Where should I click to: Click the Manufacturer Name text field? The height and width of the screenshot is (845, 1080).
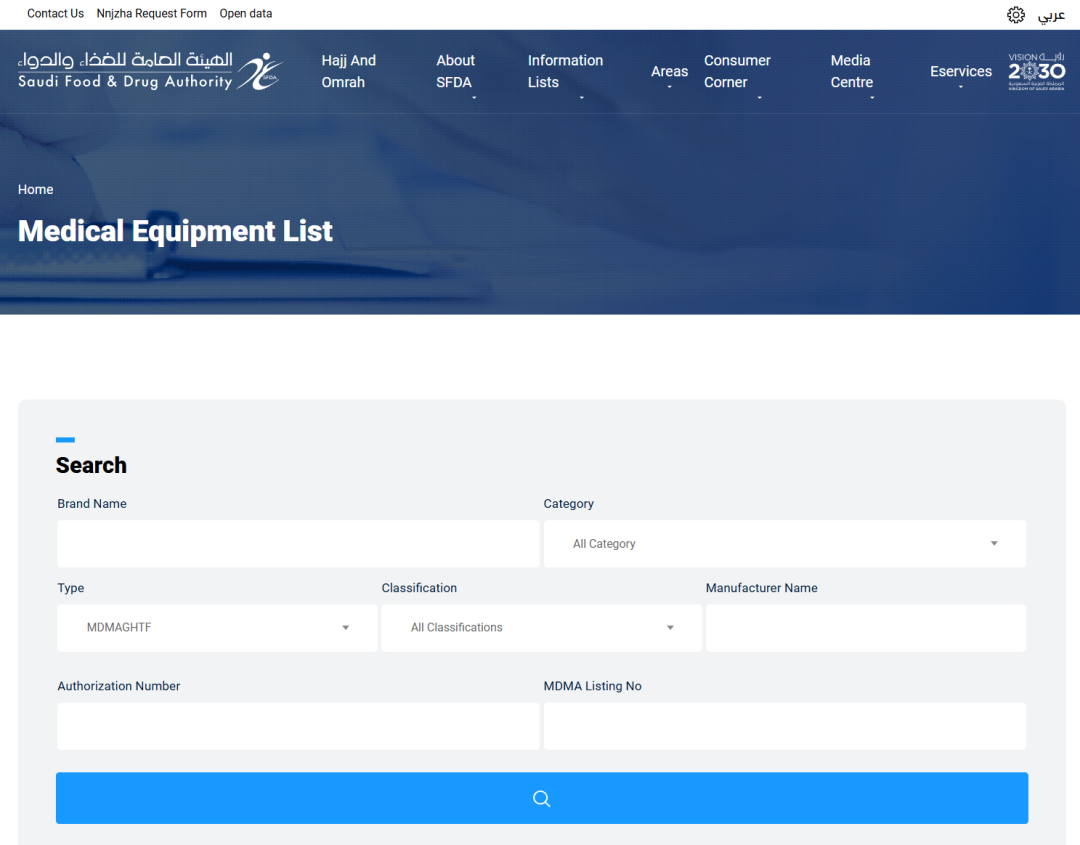pos(866,628)
